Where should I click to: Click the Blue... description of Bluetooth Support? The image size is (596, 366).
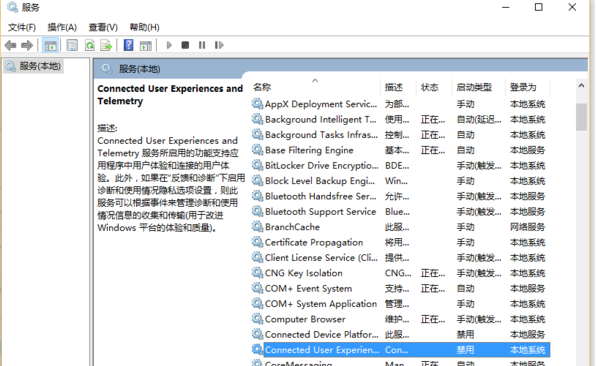[397, 212]
